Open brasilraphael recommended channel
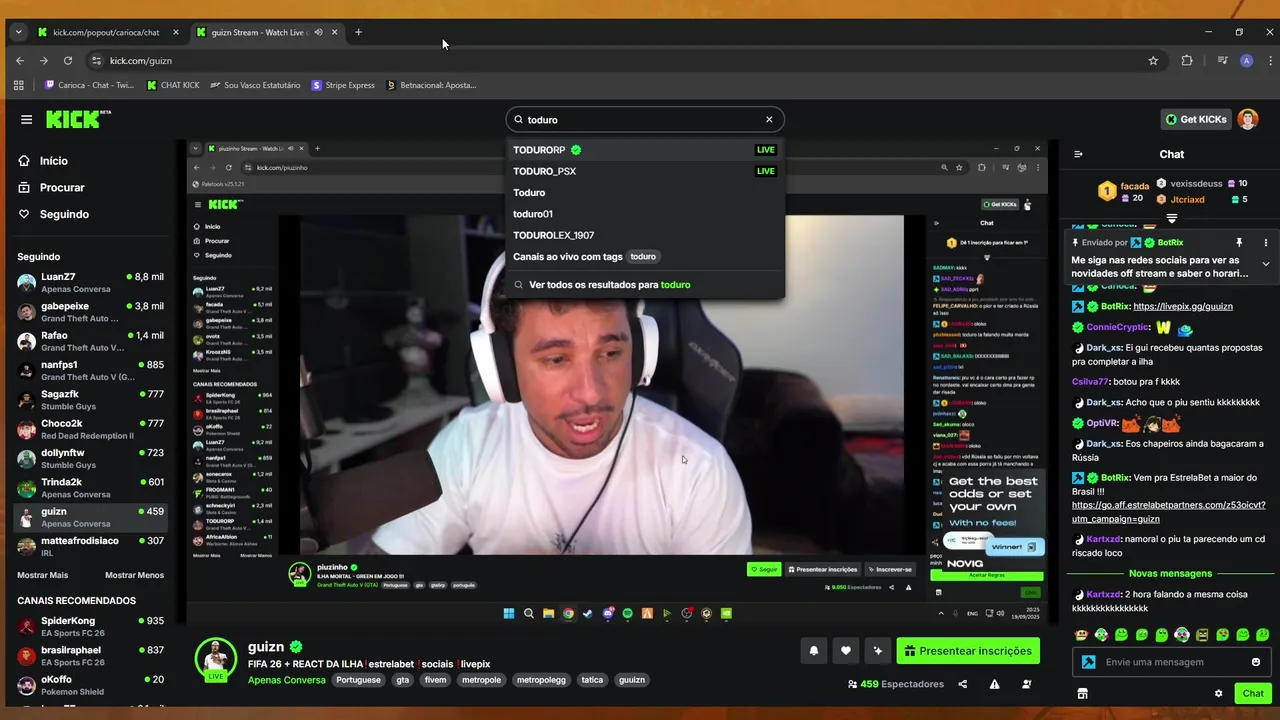1280x720 pixels. pyautogui.click(x=90, y=656)
